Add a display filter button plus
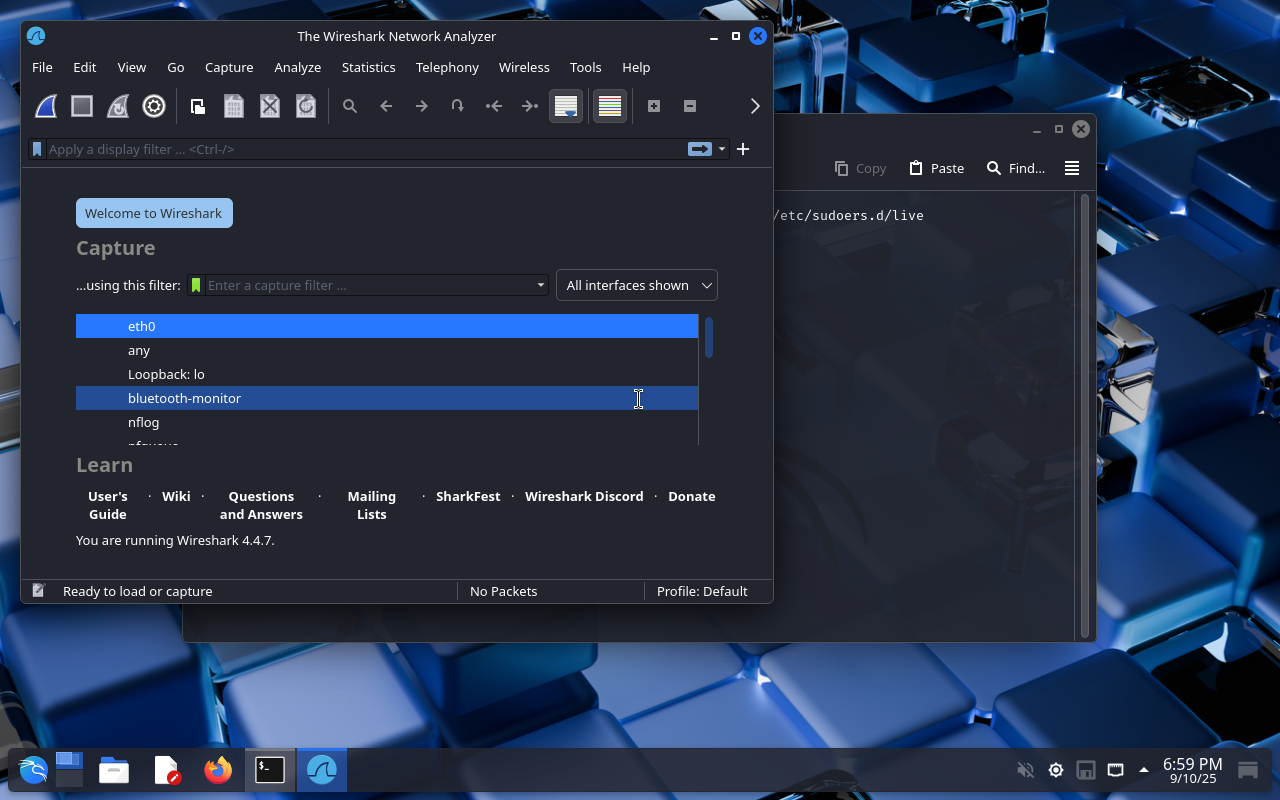Viewport: 1280px width, 800px height. pyautogui.click(x=743, y=149)
